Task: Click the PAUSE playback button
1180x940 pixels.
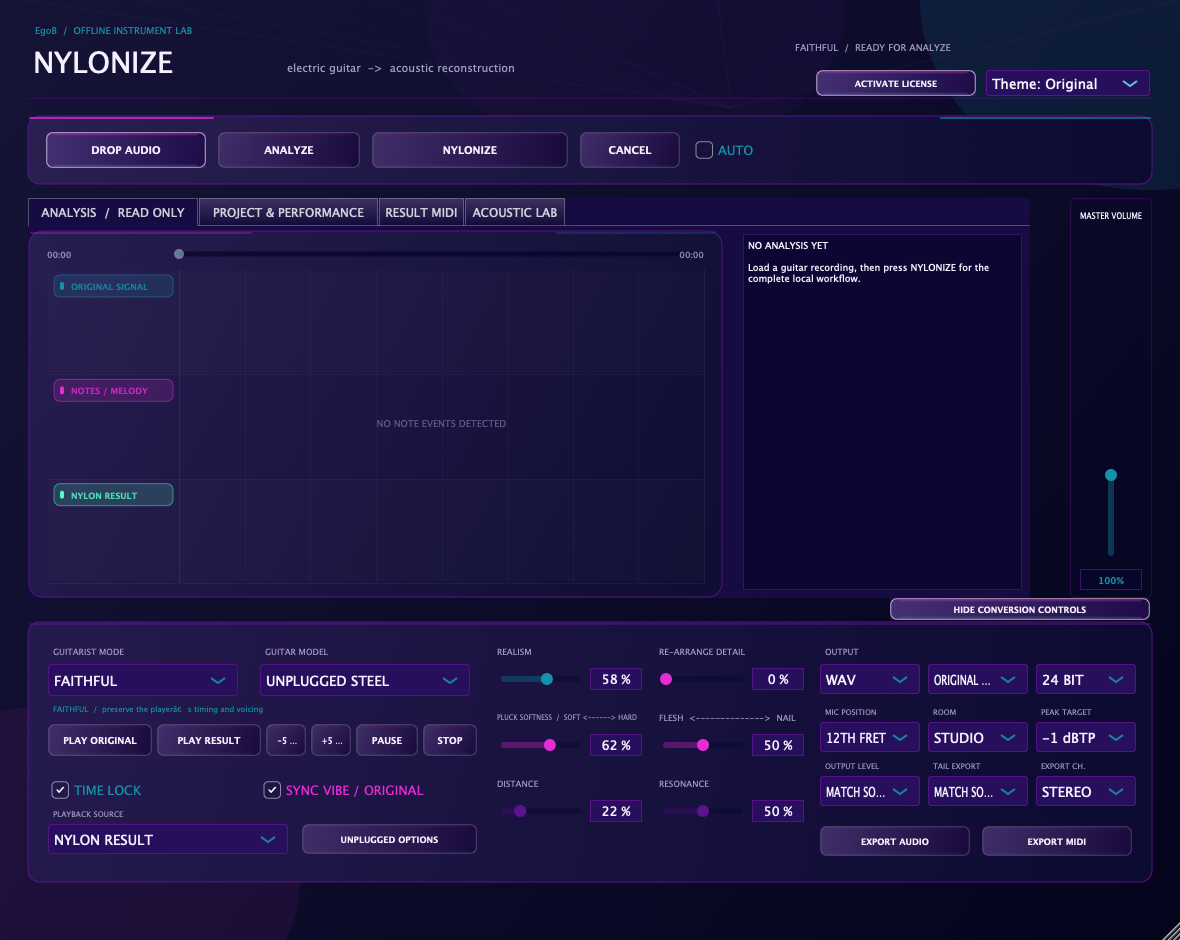Action: coord(387,741)
